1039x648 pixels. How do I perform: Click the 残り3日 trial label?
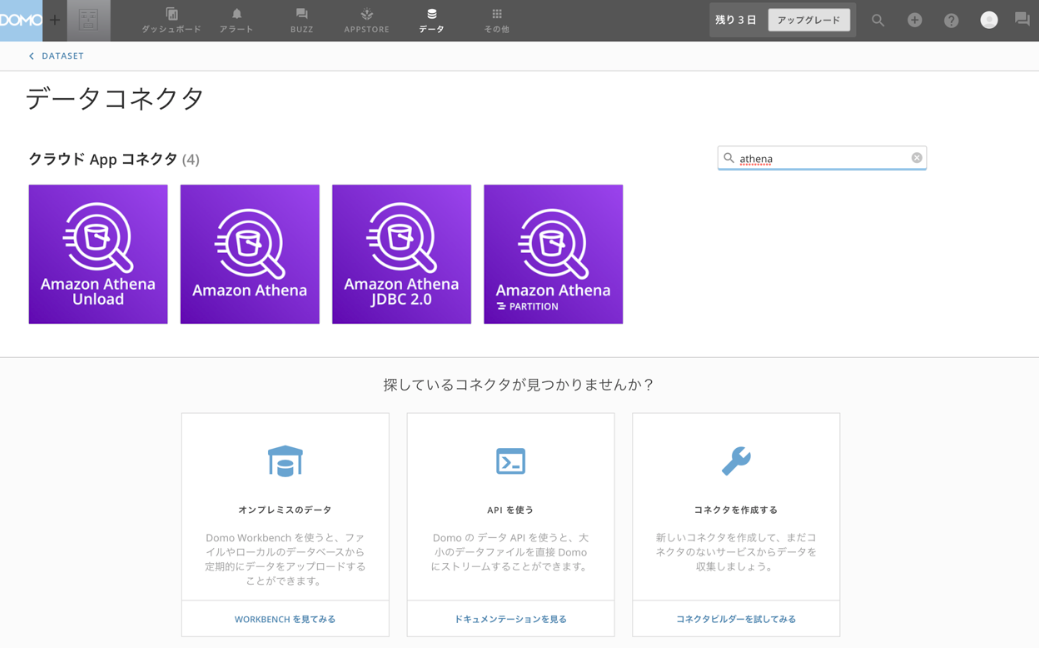click(736, 20)
